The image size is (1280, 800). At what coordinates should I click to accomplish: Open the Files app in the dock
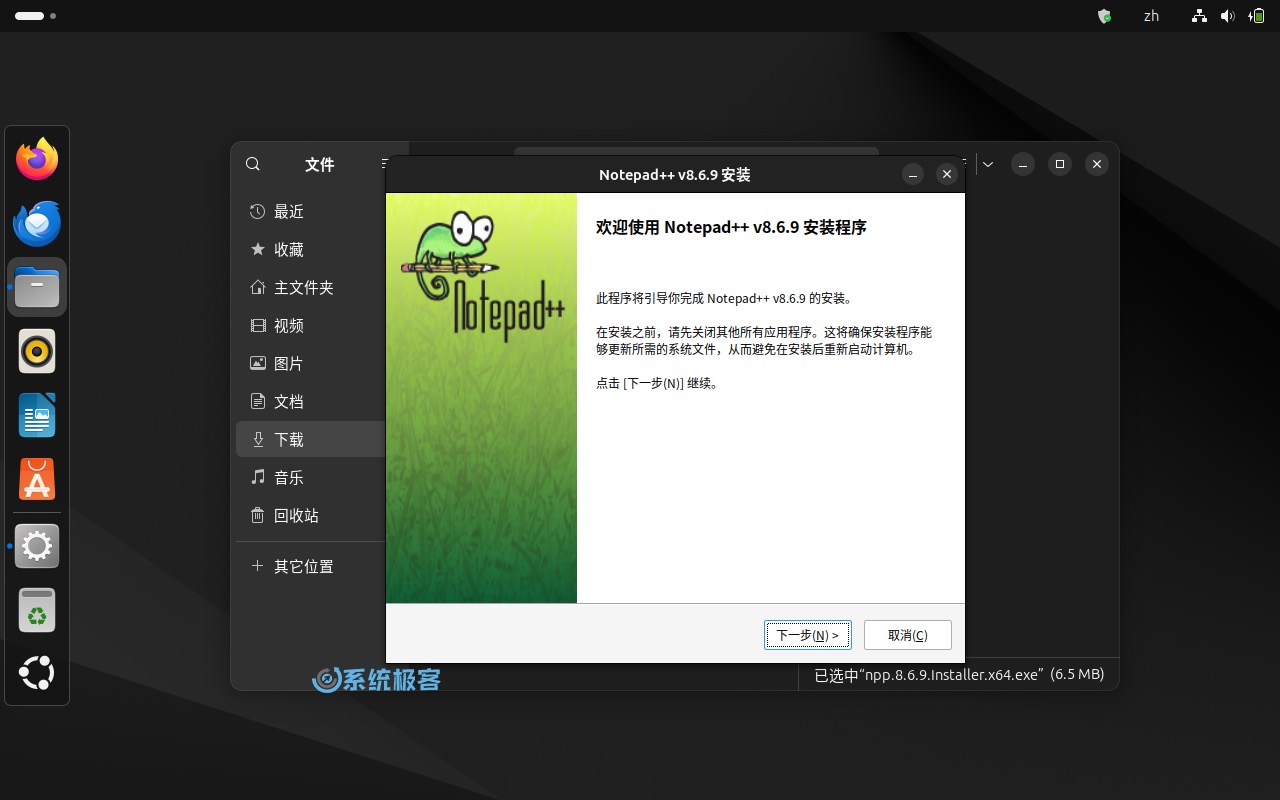[x=37, y=287]
